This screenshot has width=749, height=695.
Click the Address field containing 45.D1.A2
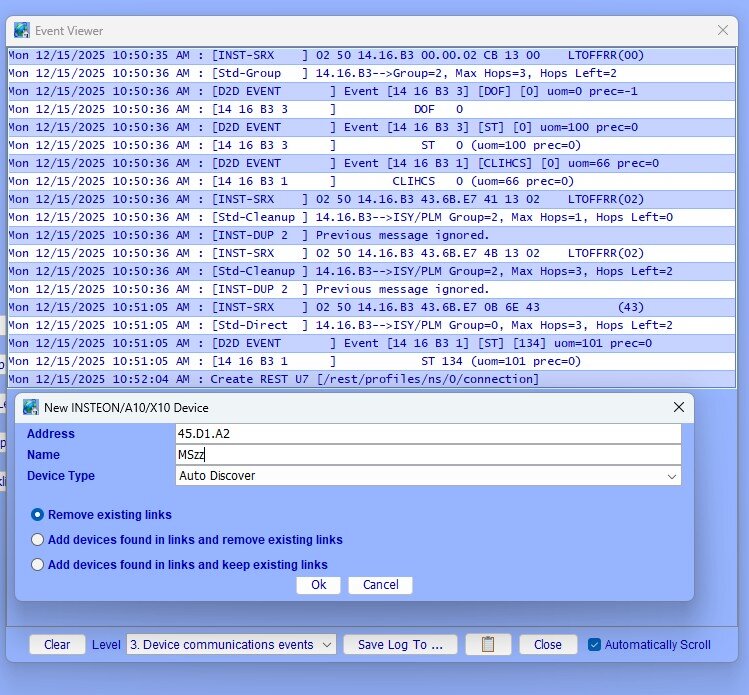428,434
